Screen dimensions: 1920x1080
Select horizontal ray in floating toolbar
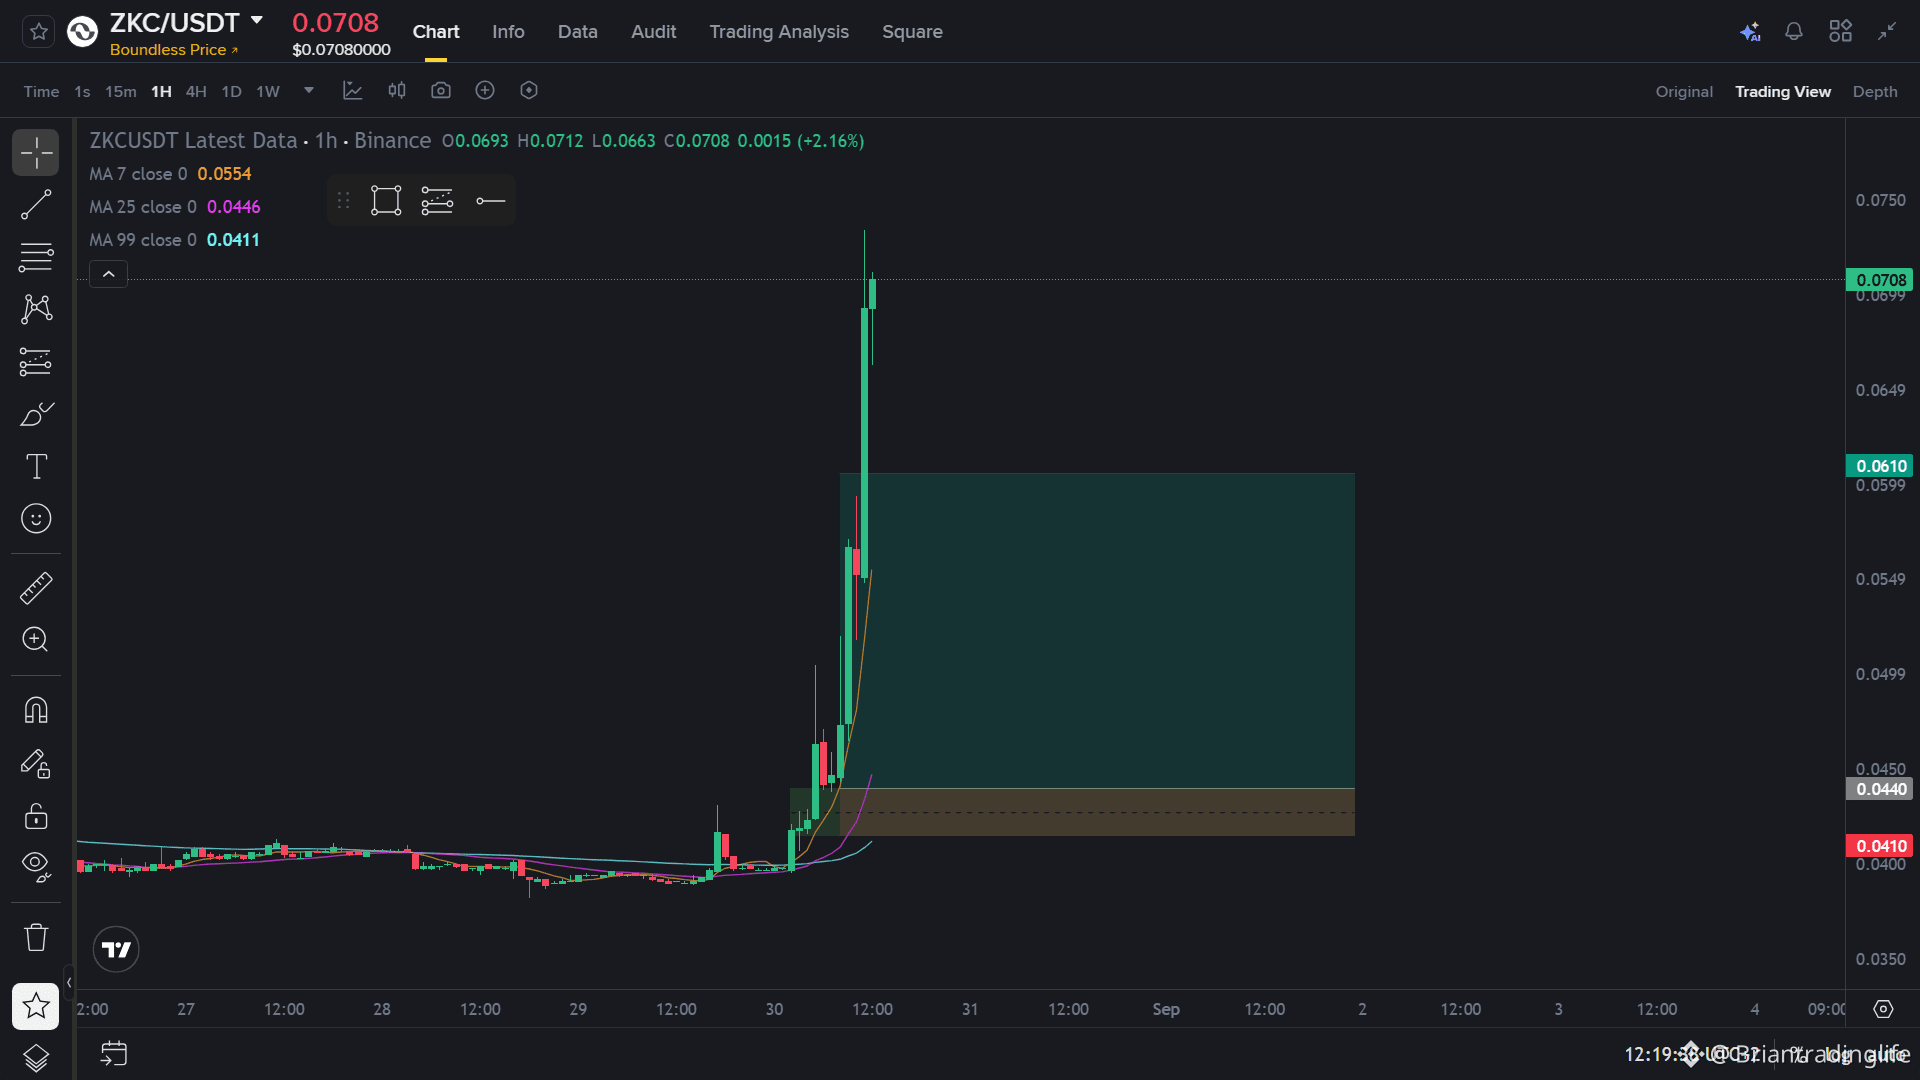coord(490,201)
